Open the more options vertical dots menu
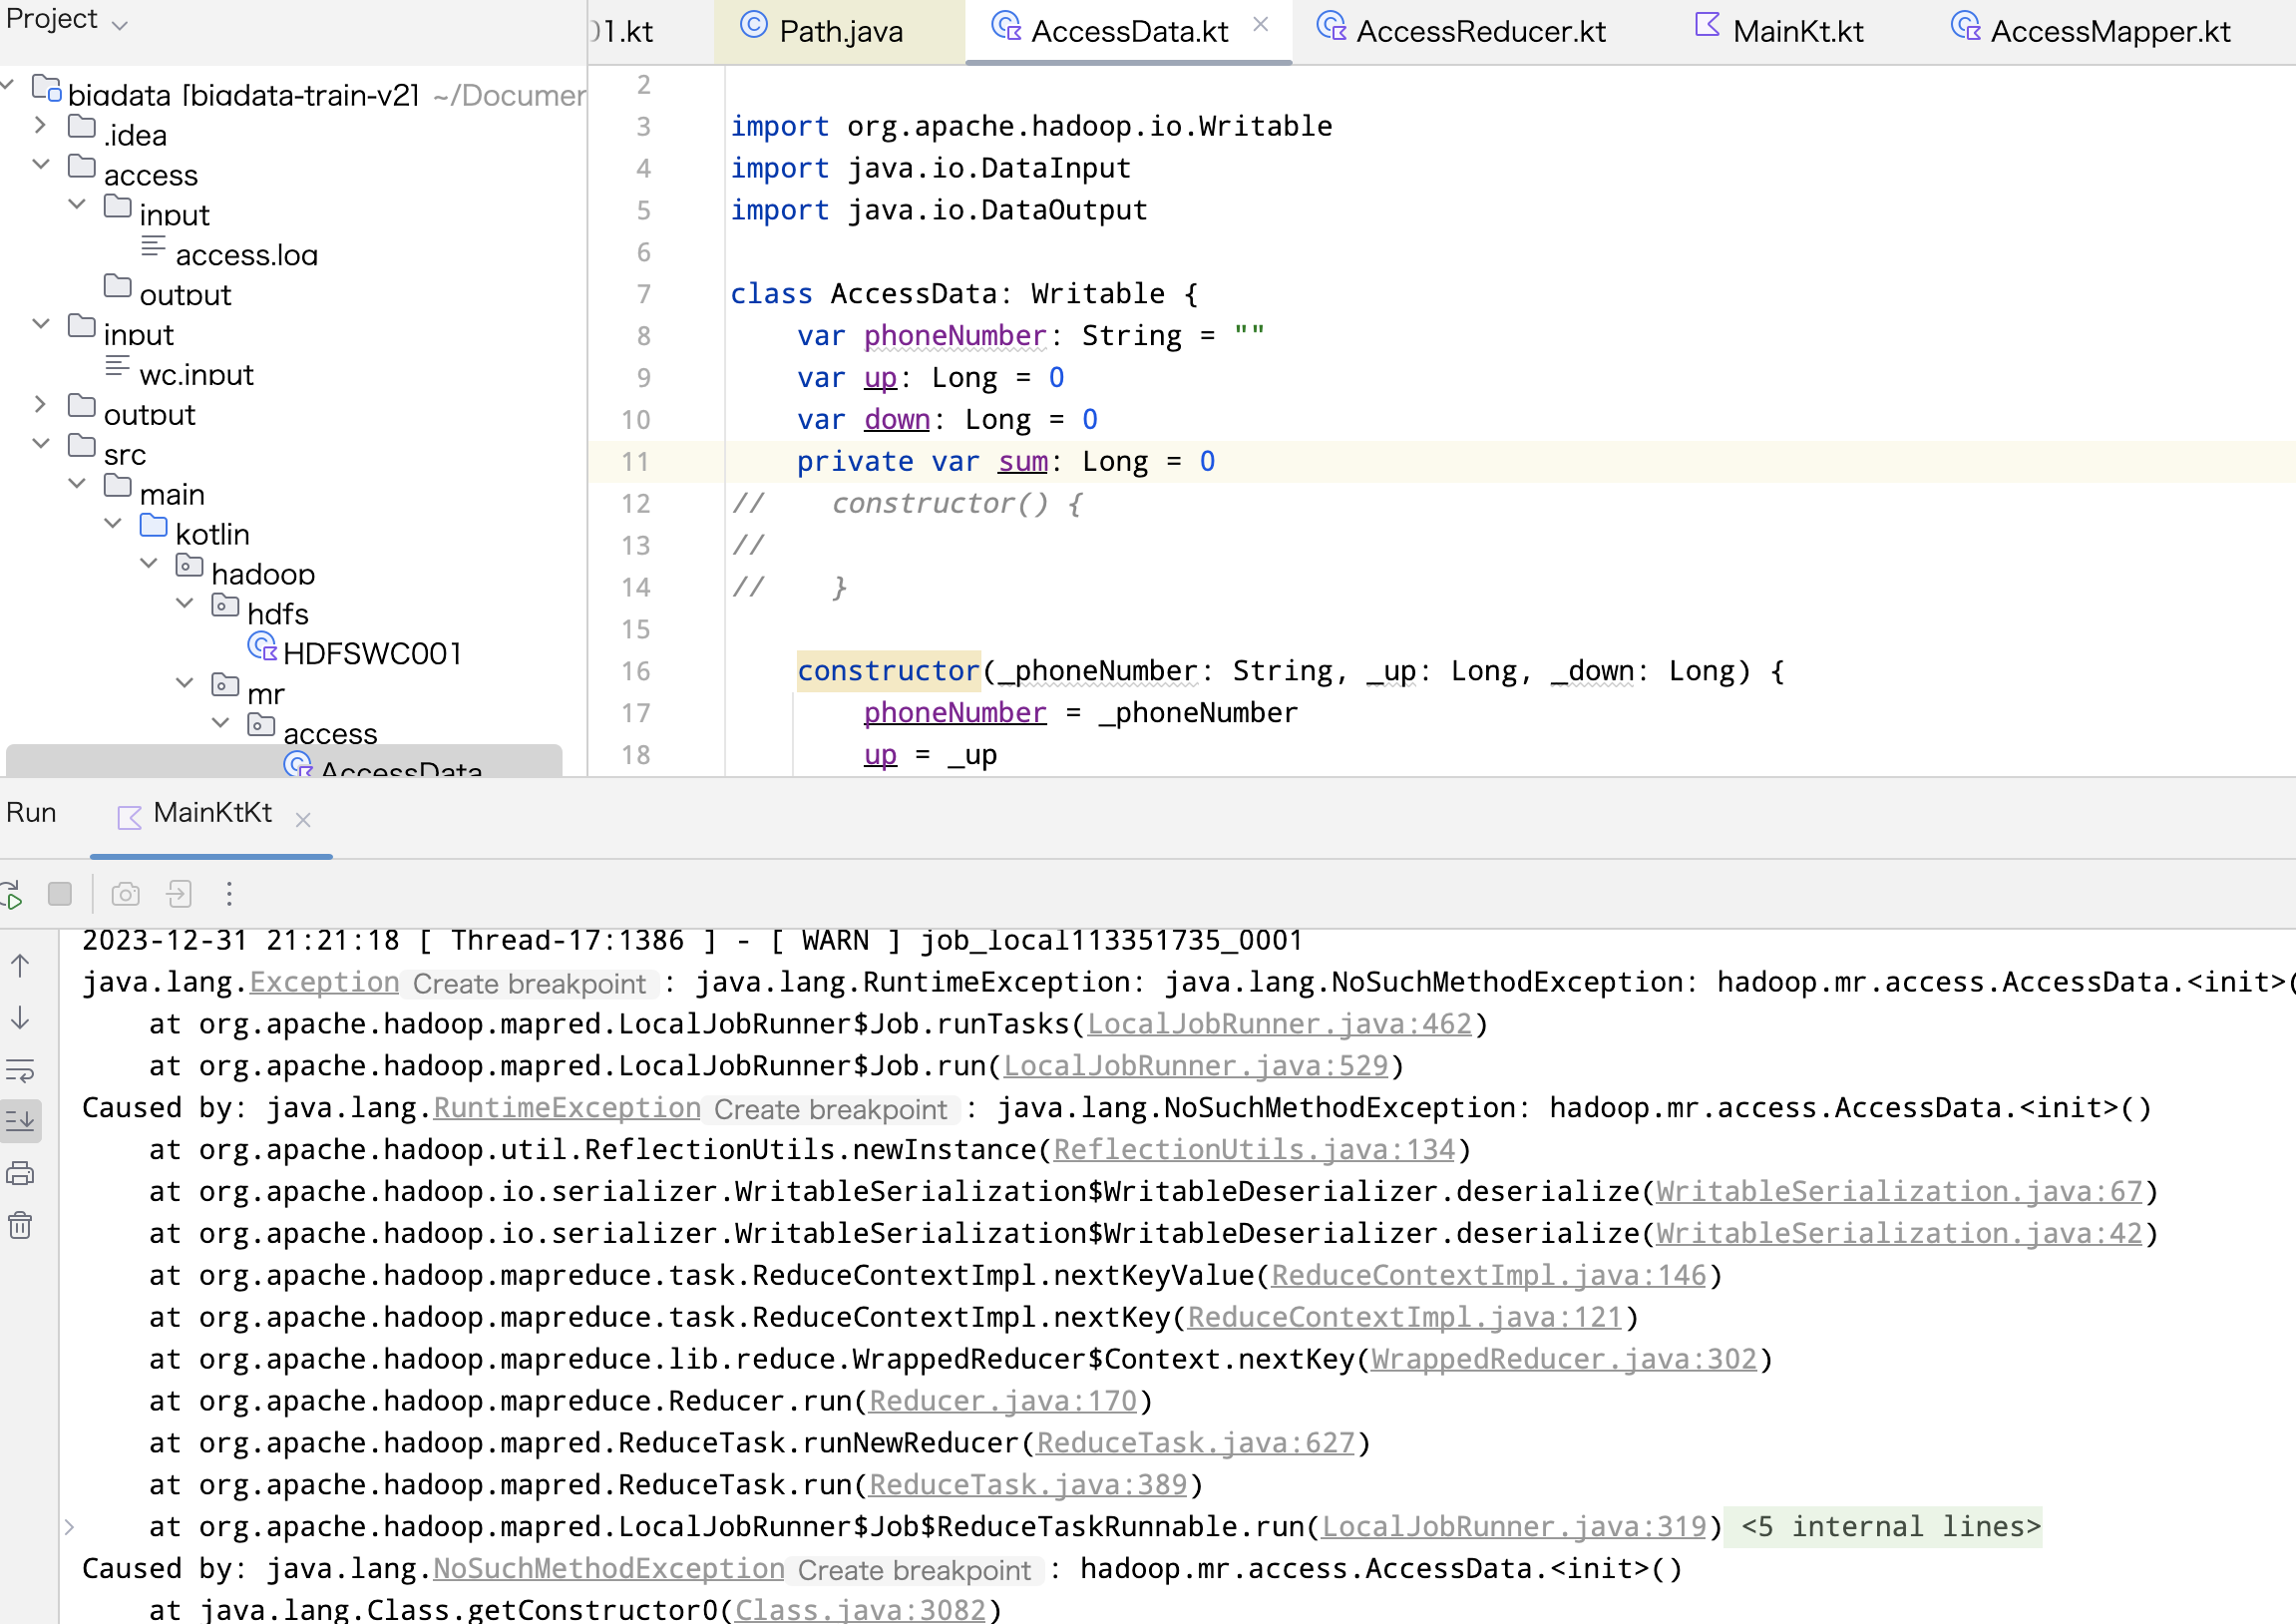 tap(229, 894)
